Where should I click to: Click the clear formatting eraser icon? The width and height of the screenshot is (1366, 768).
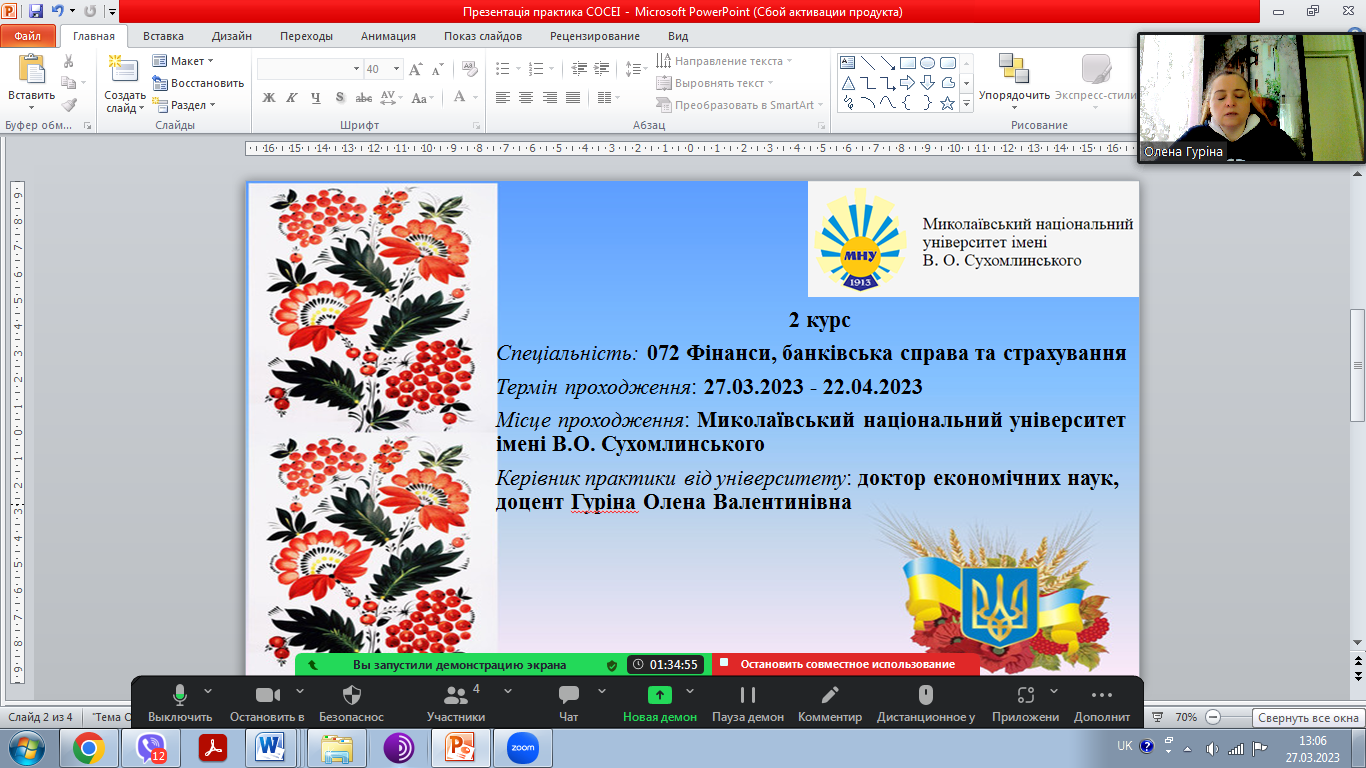click(x=466, y=69)
